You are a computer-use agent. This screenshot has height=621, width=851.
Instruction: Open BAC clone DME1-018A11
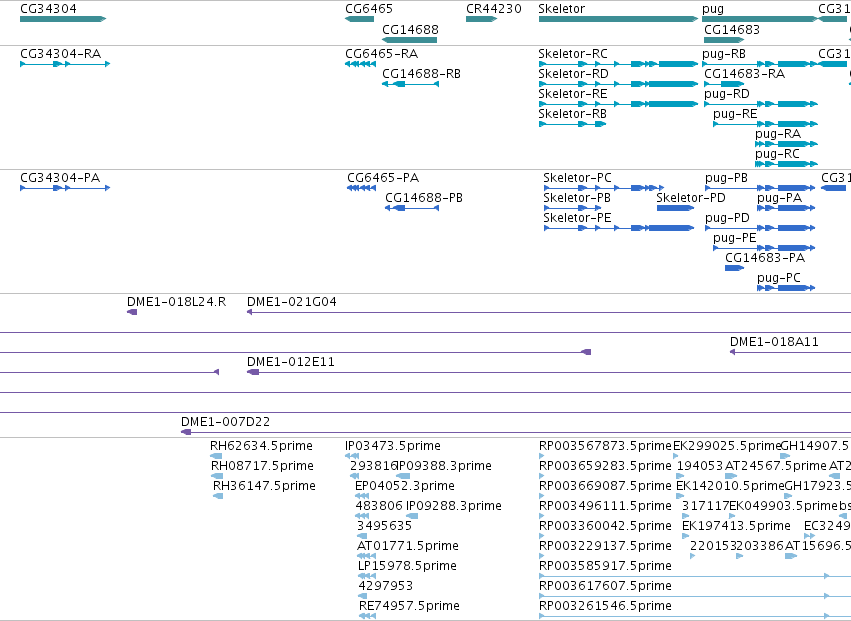point(774,343)
